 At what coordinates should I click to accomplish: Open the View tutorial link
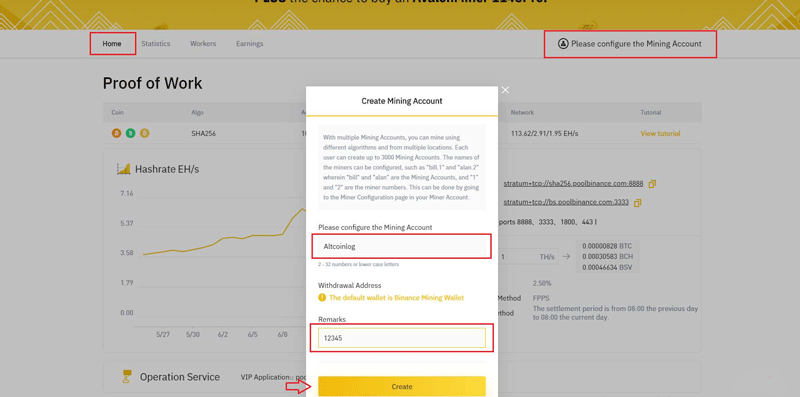pos(660,134)
